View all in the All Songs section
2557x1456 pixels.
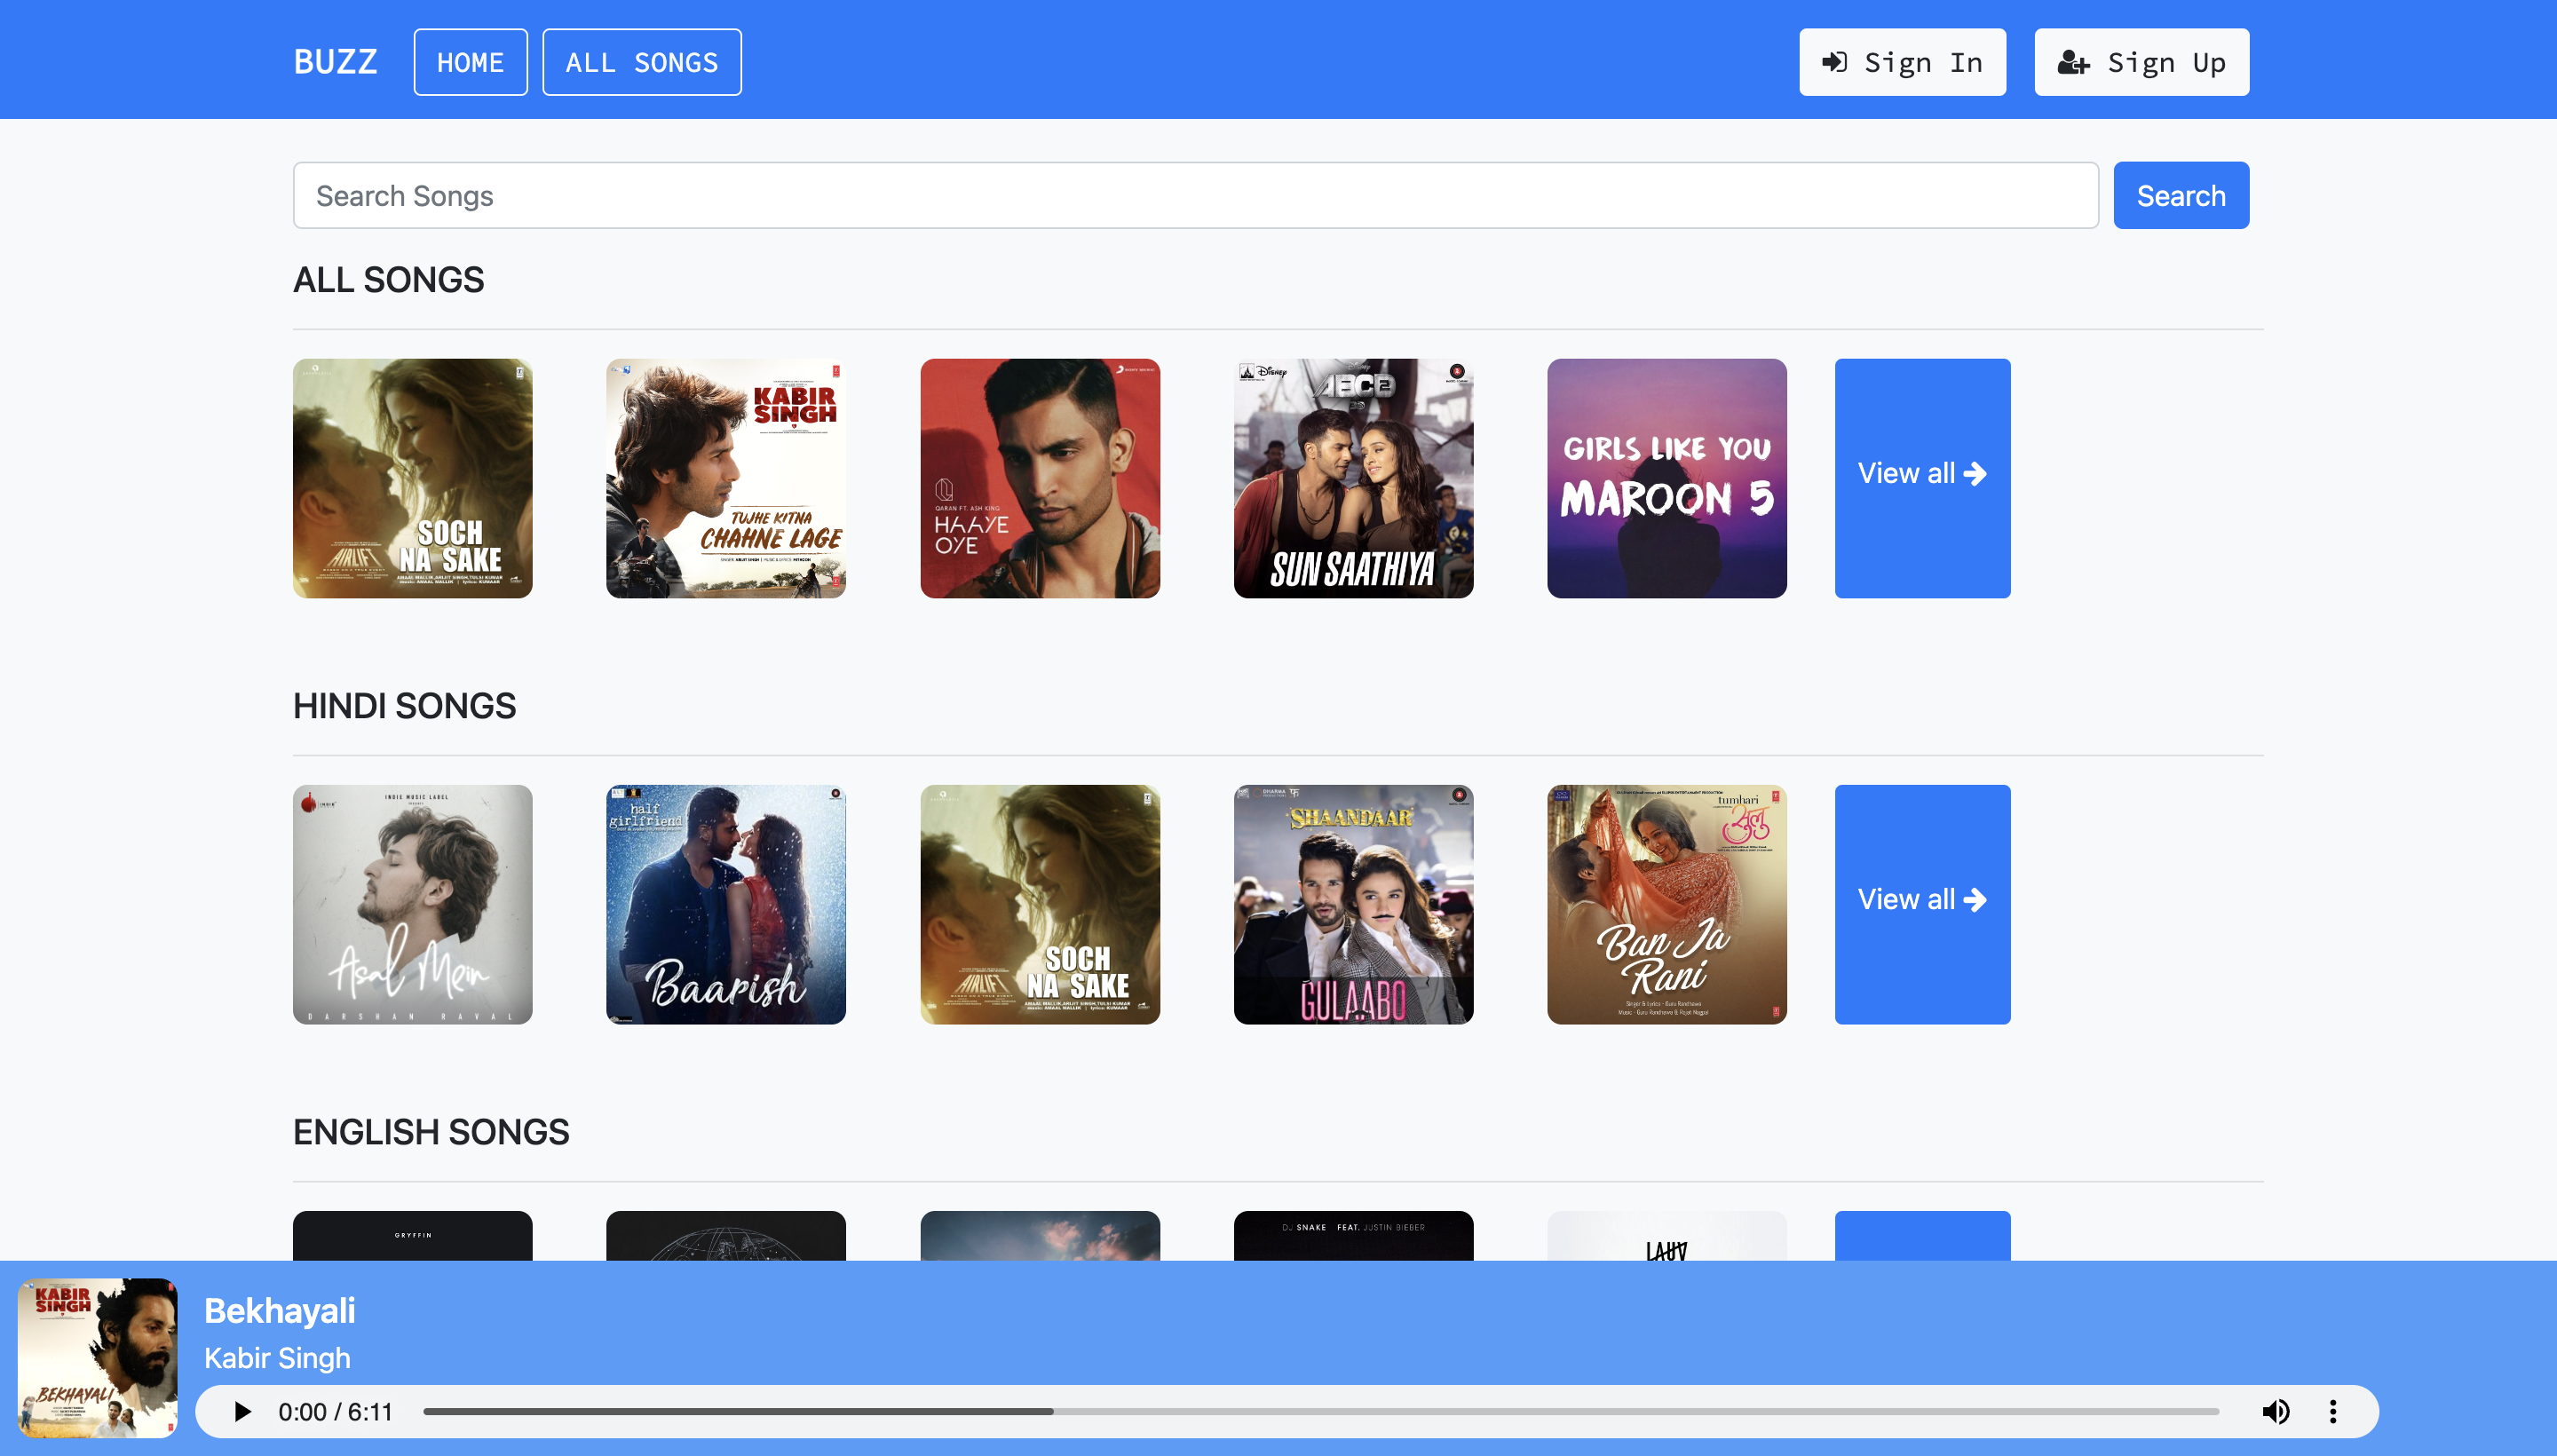click(1922, 478)
